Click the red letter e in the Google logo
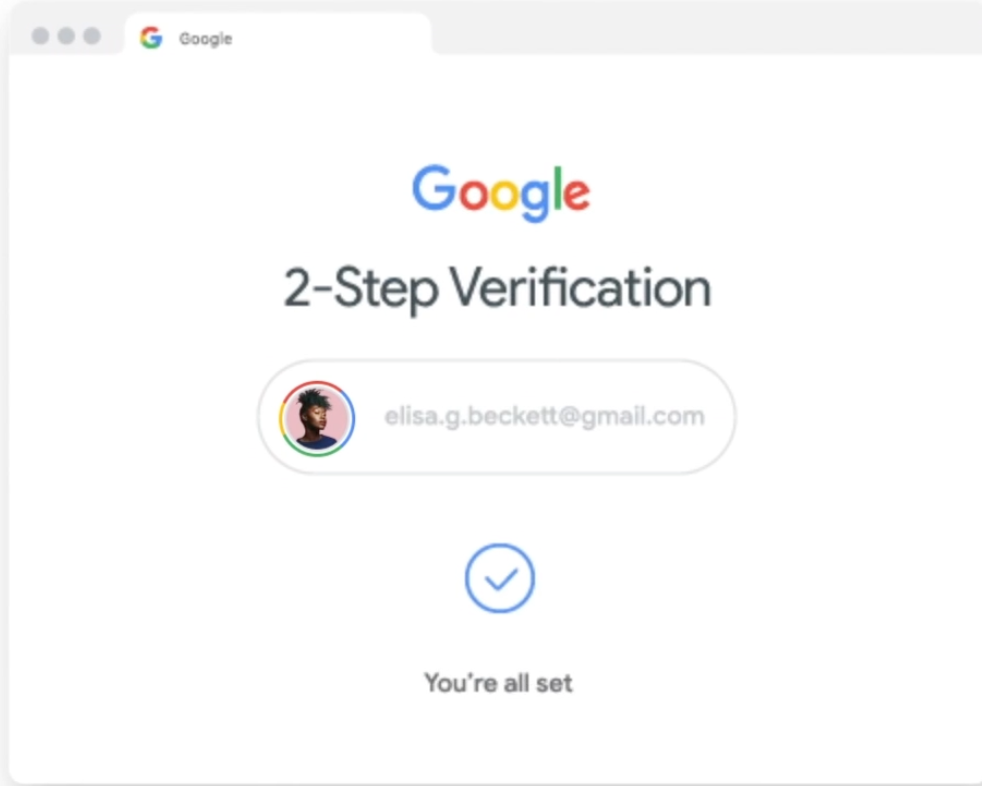The width and height of the screenshot is (982, 786). coord(576,194)
